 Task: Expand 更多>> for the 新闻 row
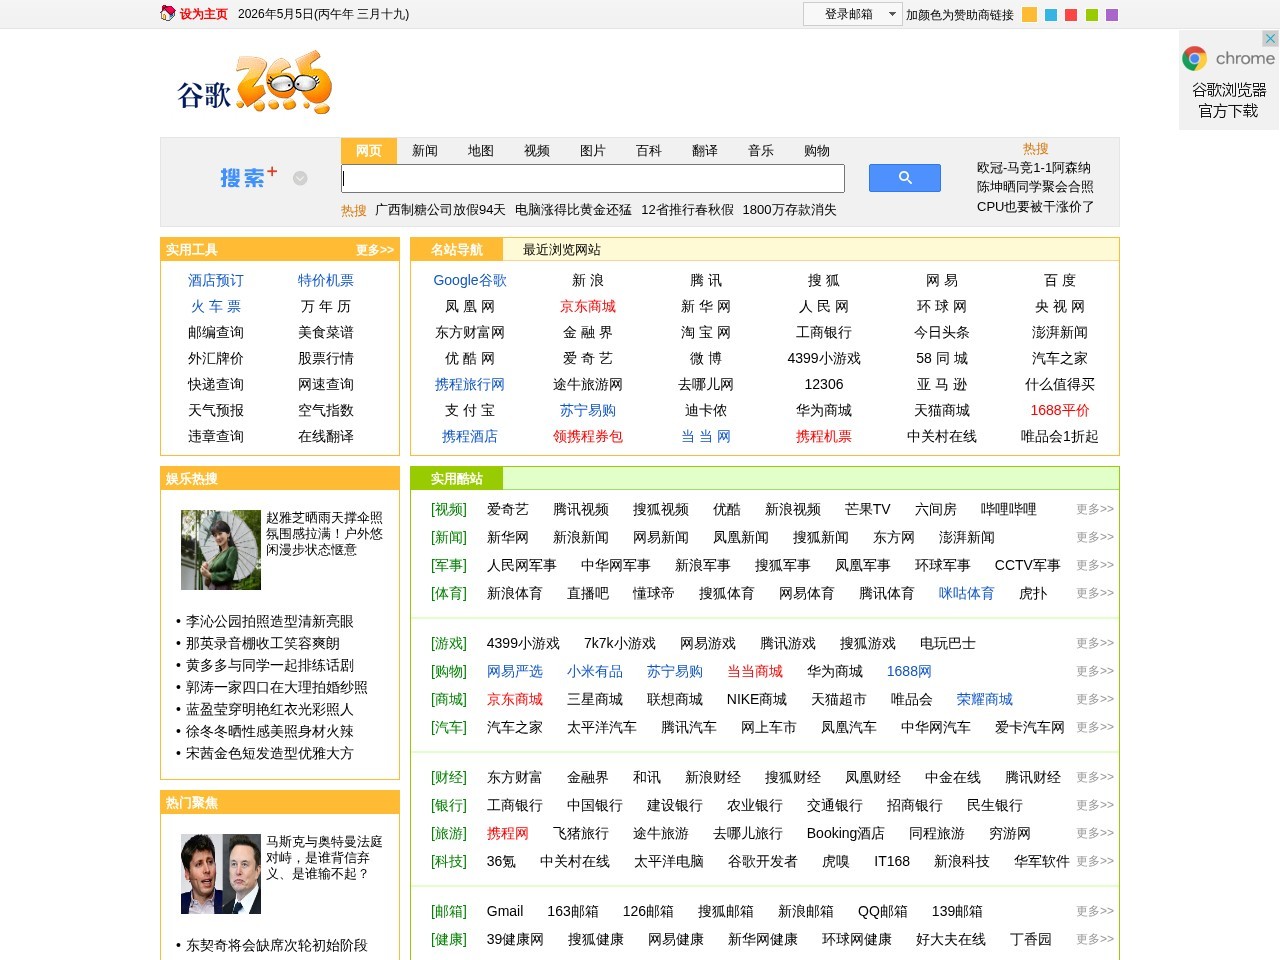pyautogui.click(x=1095, y=537)
